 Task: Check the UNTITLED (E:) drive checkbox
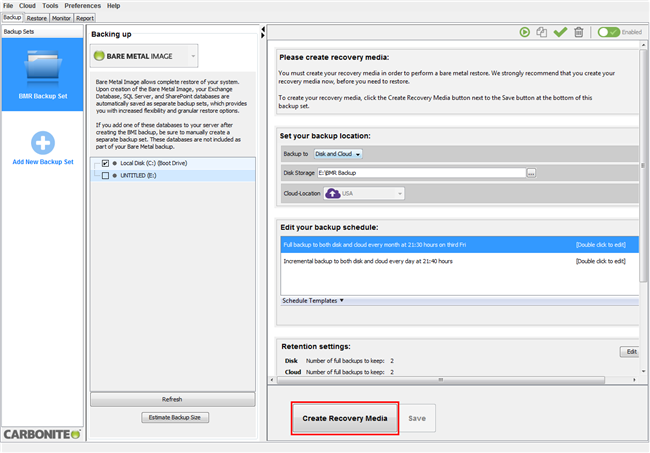tap(105, 176)
